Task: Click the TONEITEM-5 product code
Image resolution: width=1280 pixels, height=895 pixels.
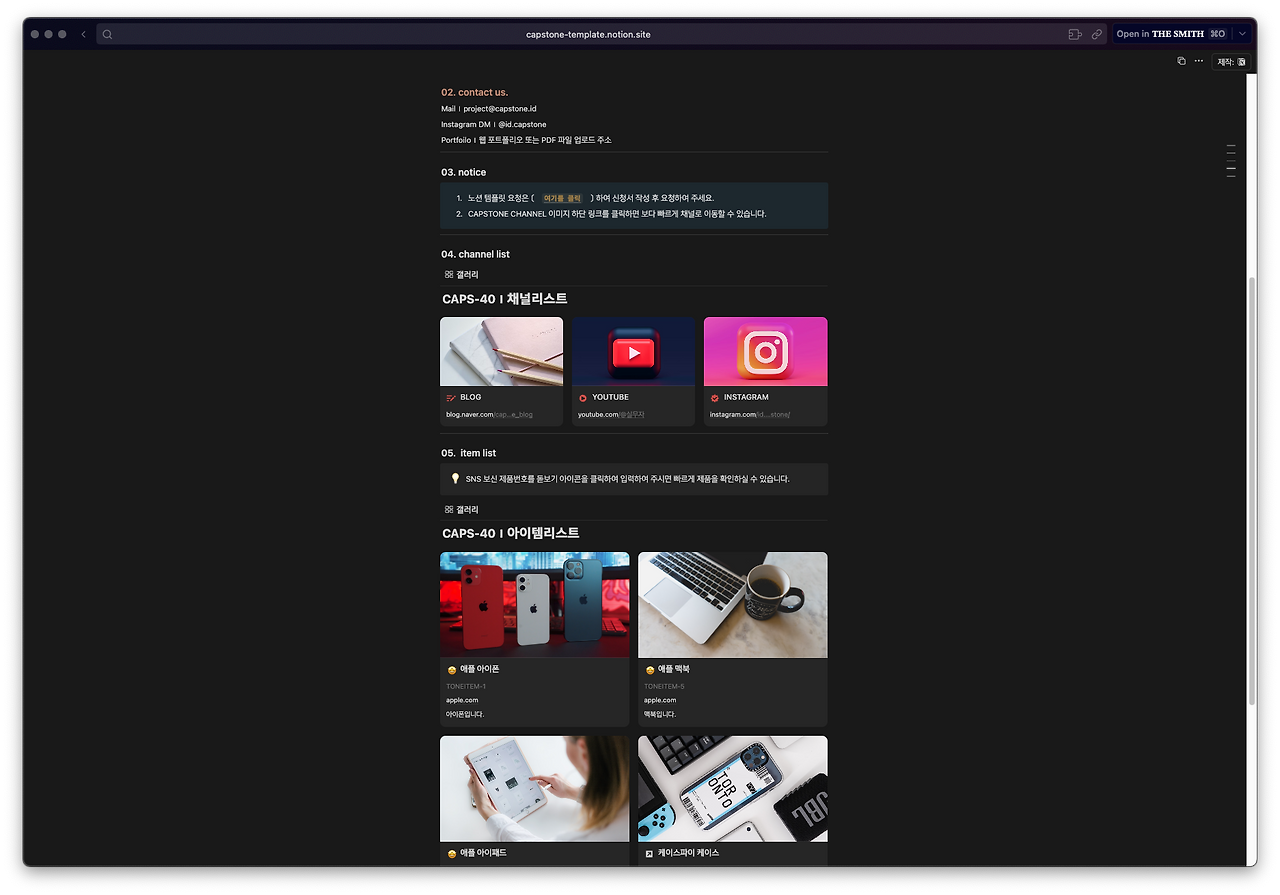Action: point(664,686)
